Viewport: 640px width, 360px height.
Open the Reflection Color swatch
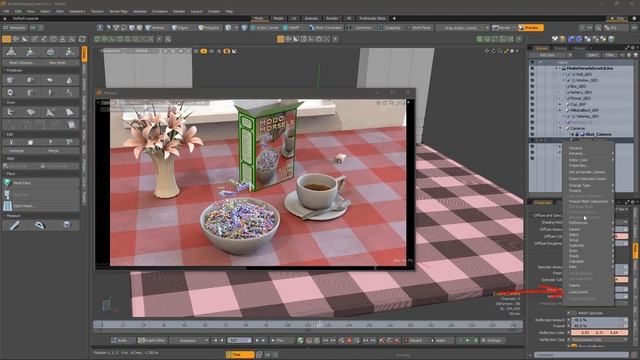599,333
